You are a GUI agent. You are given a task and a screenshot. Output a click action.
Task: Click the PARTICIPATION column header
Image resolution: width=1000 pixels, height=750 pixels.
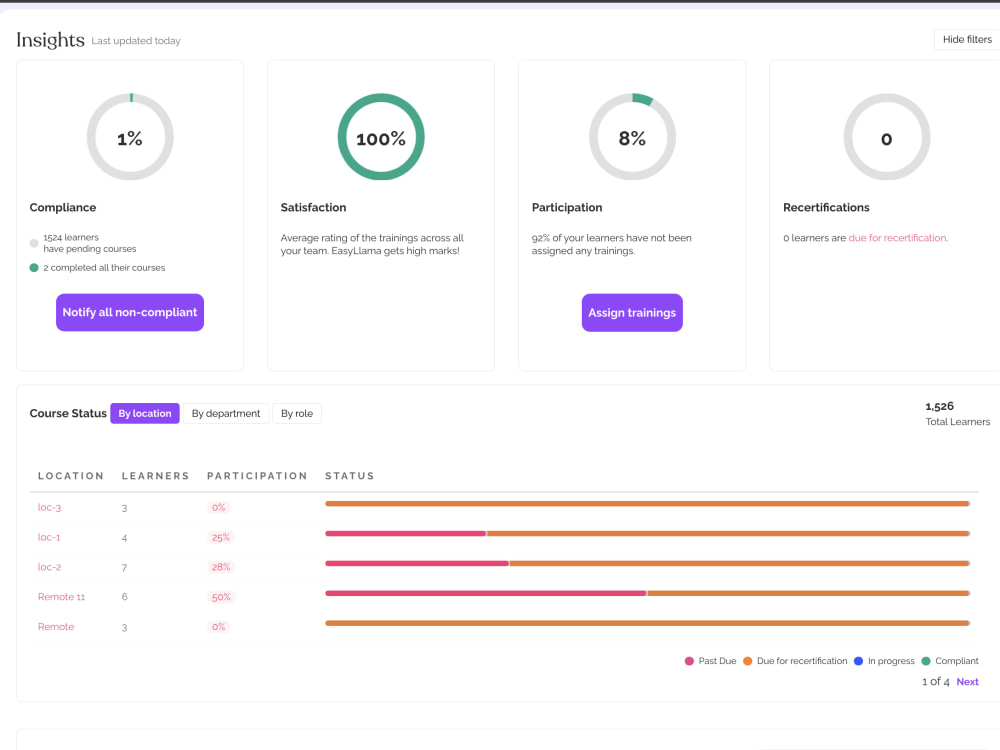257,476
